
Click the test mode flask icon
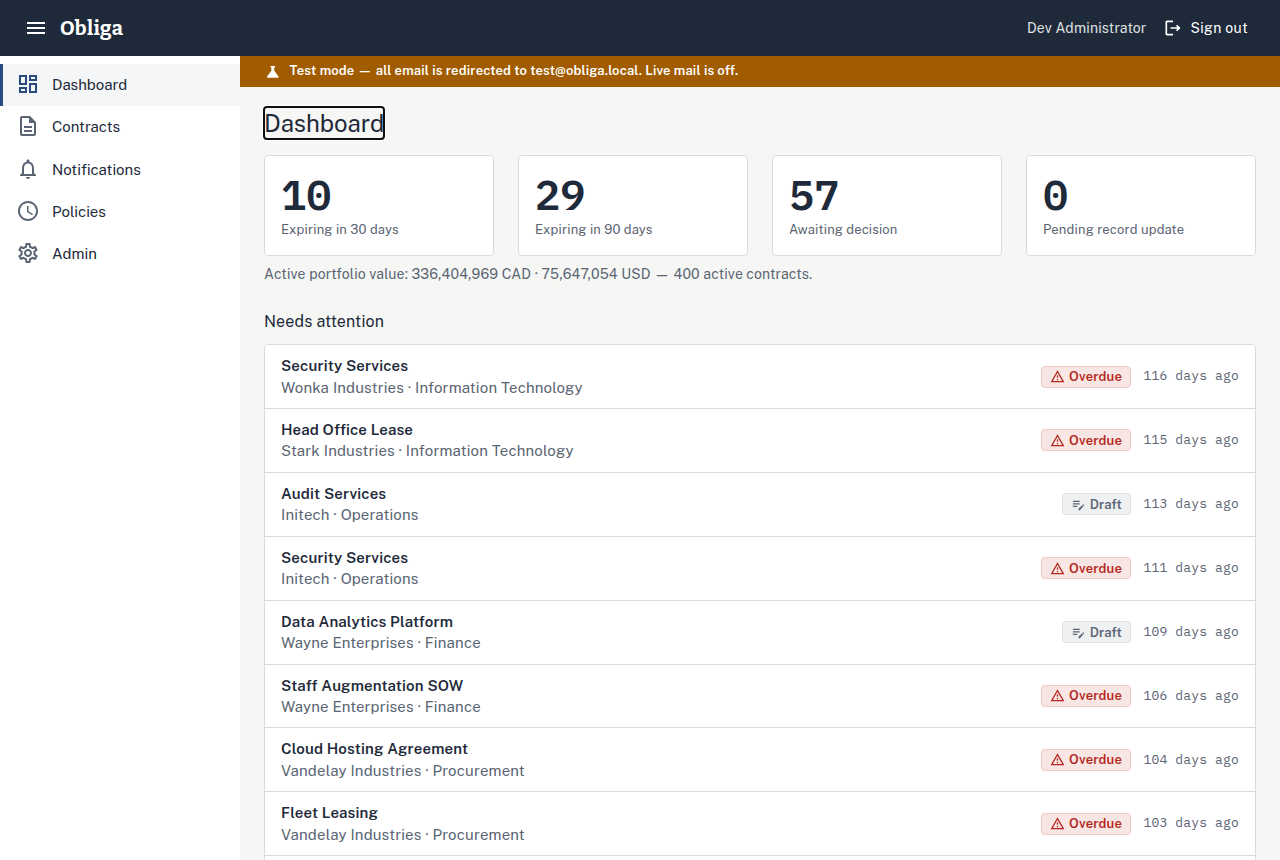click(272, 71)
